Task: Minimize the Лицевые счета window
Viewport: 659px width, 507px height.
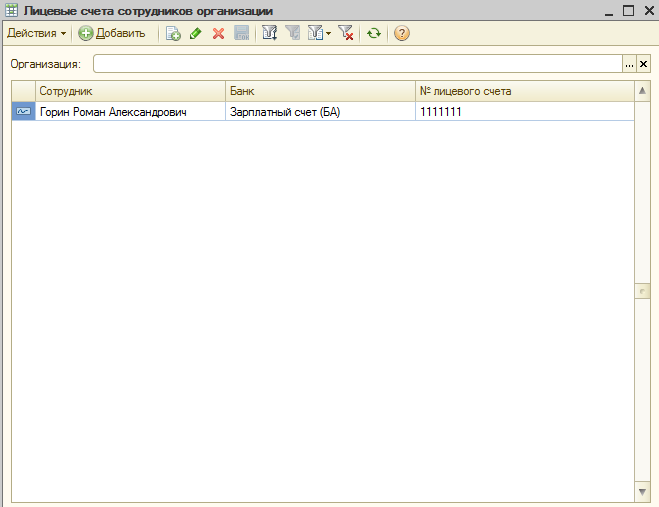Action: click(609, 11)
